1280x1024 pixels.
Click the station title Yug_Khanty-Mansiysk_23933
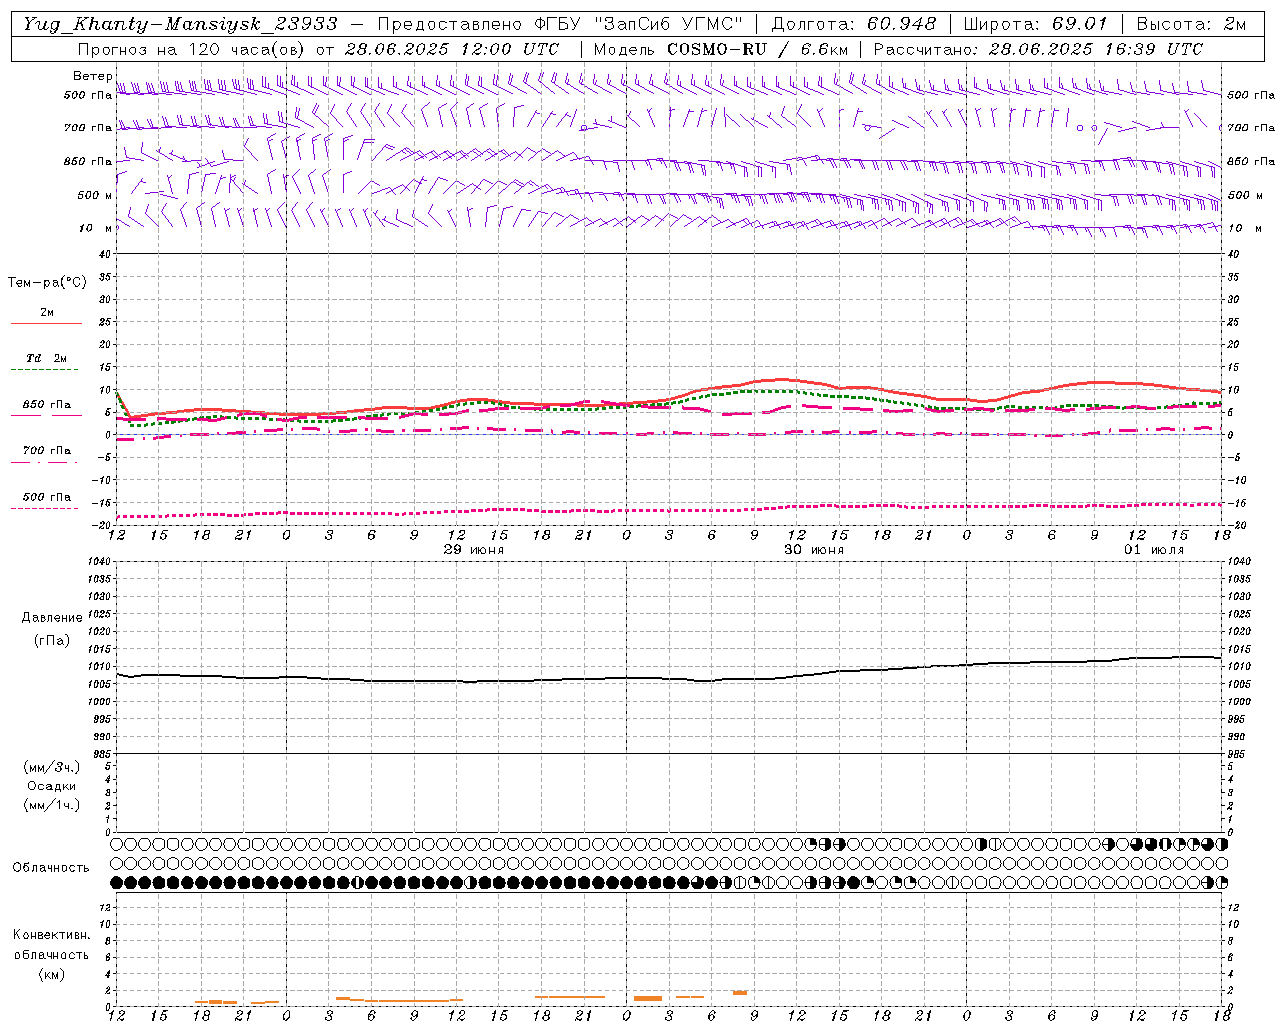pyautogui.click(x=180, y=24)
